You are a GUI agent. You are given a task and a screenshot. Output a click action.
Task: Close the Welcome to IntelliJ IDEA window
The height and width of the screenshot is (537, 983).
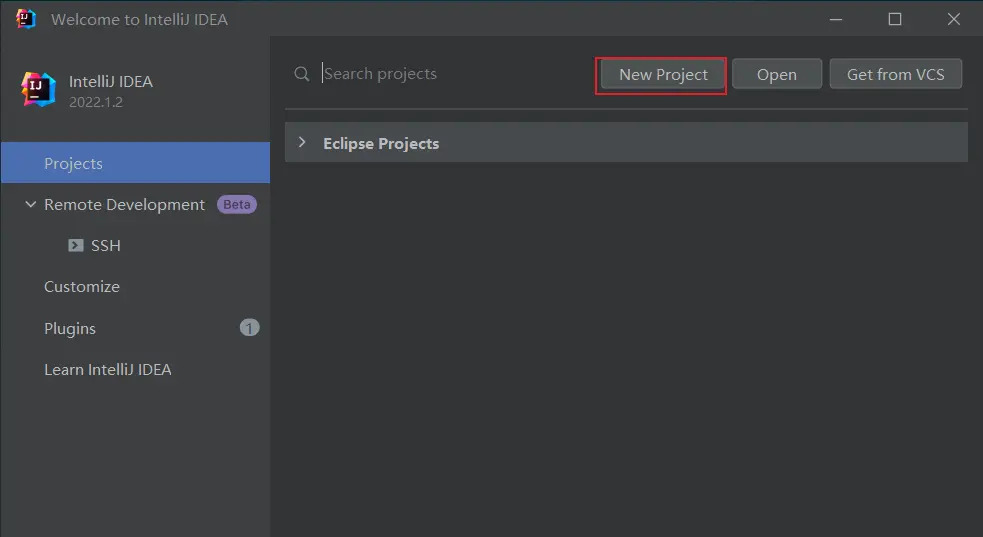pos(953,19)
